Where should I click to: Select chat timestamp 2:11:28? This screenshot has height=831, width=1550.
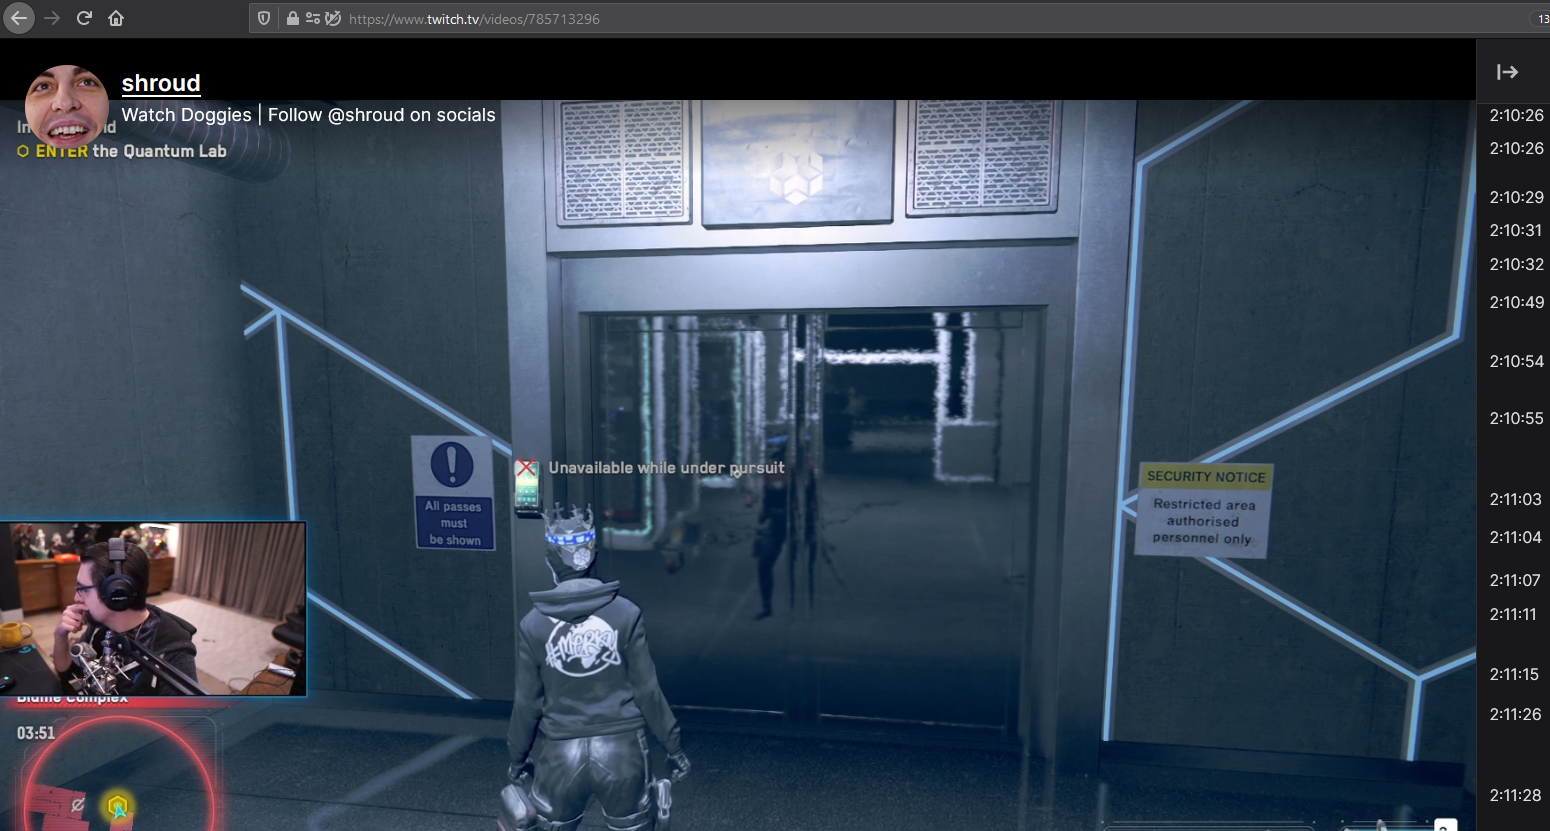(x=1515, y=795)
